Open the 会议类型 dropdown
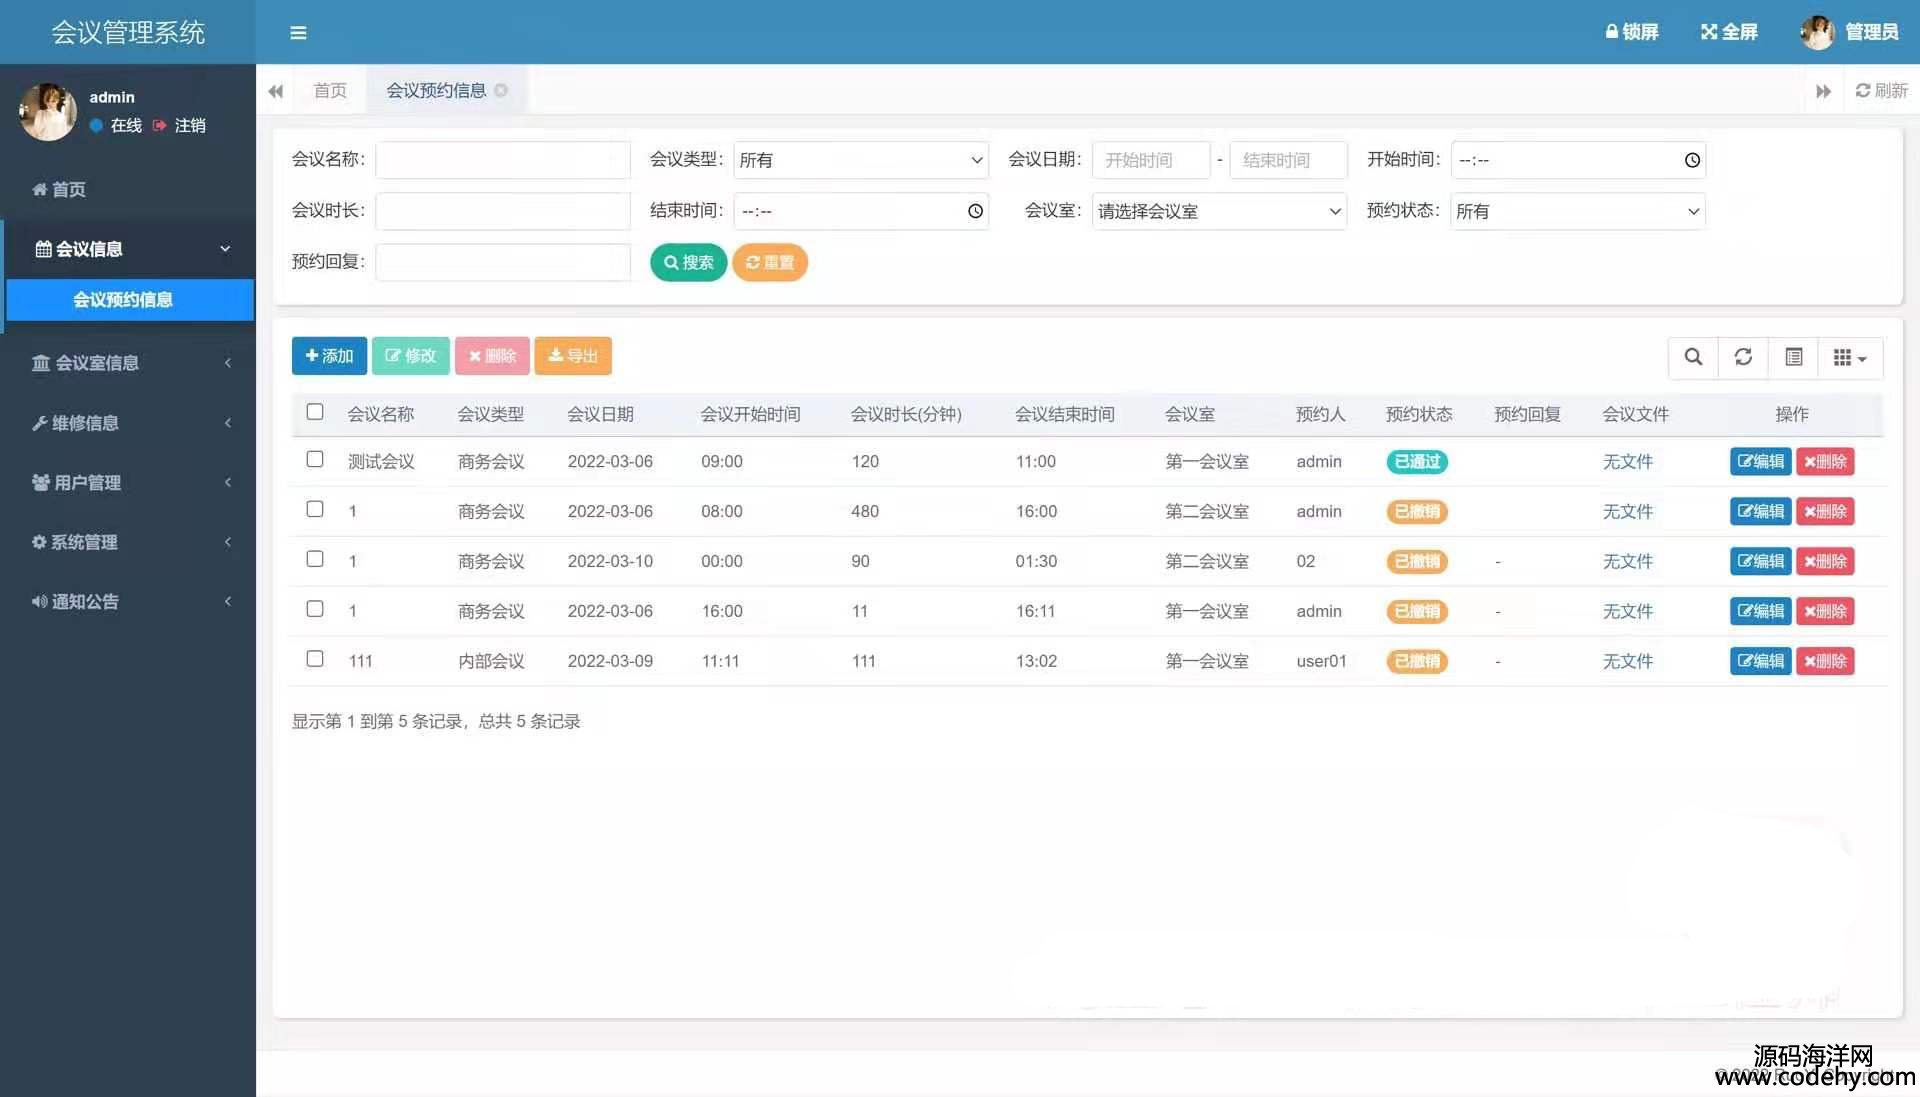This screenshot has width=1920, height=1097. 861,160
